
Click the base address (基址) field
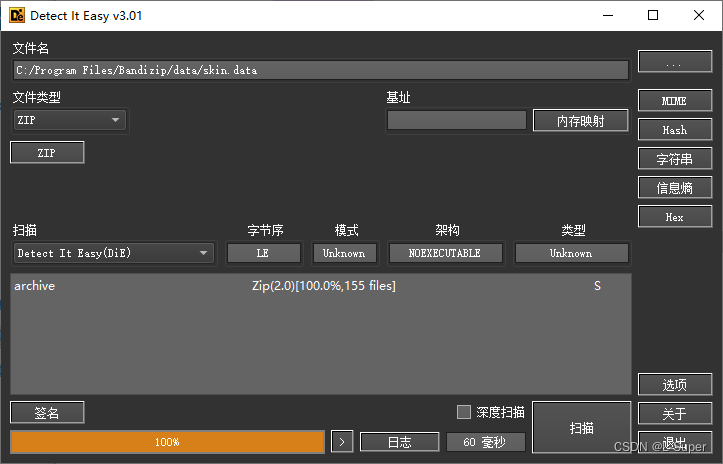(456, 120)
